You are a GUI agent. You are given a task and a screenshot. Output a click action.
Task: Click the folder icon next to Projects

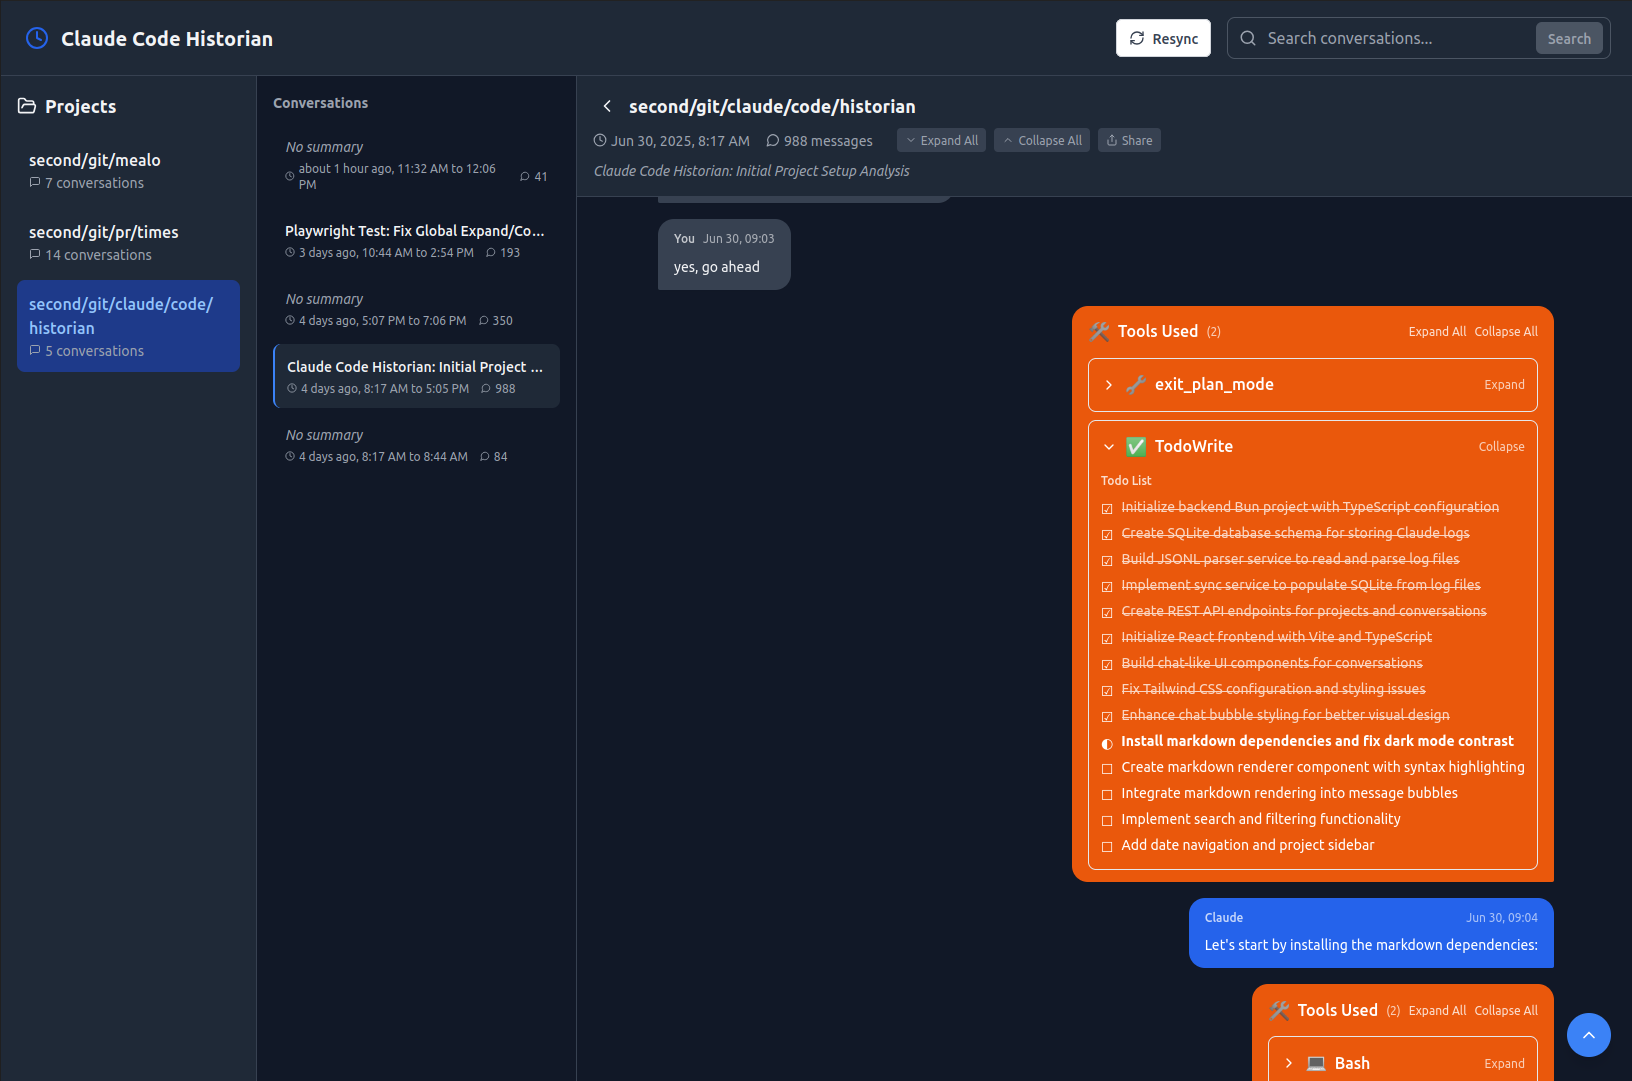pos(27,106)
